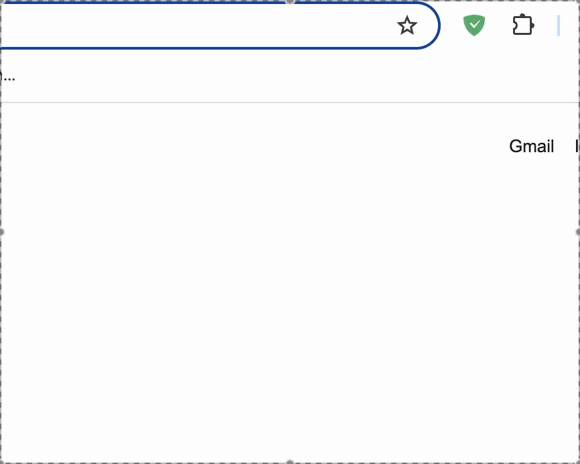Click the blue outline of the address bar
580x464 pixels.
tap(222, 48)
